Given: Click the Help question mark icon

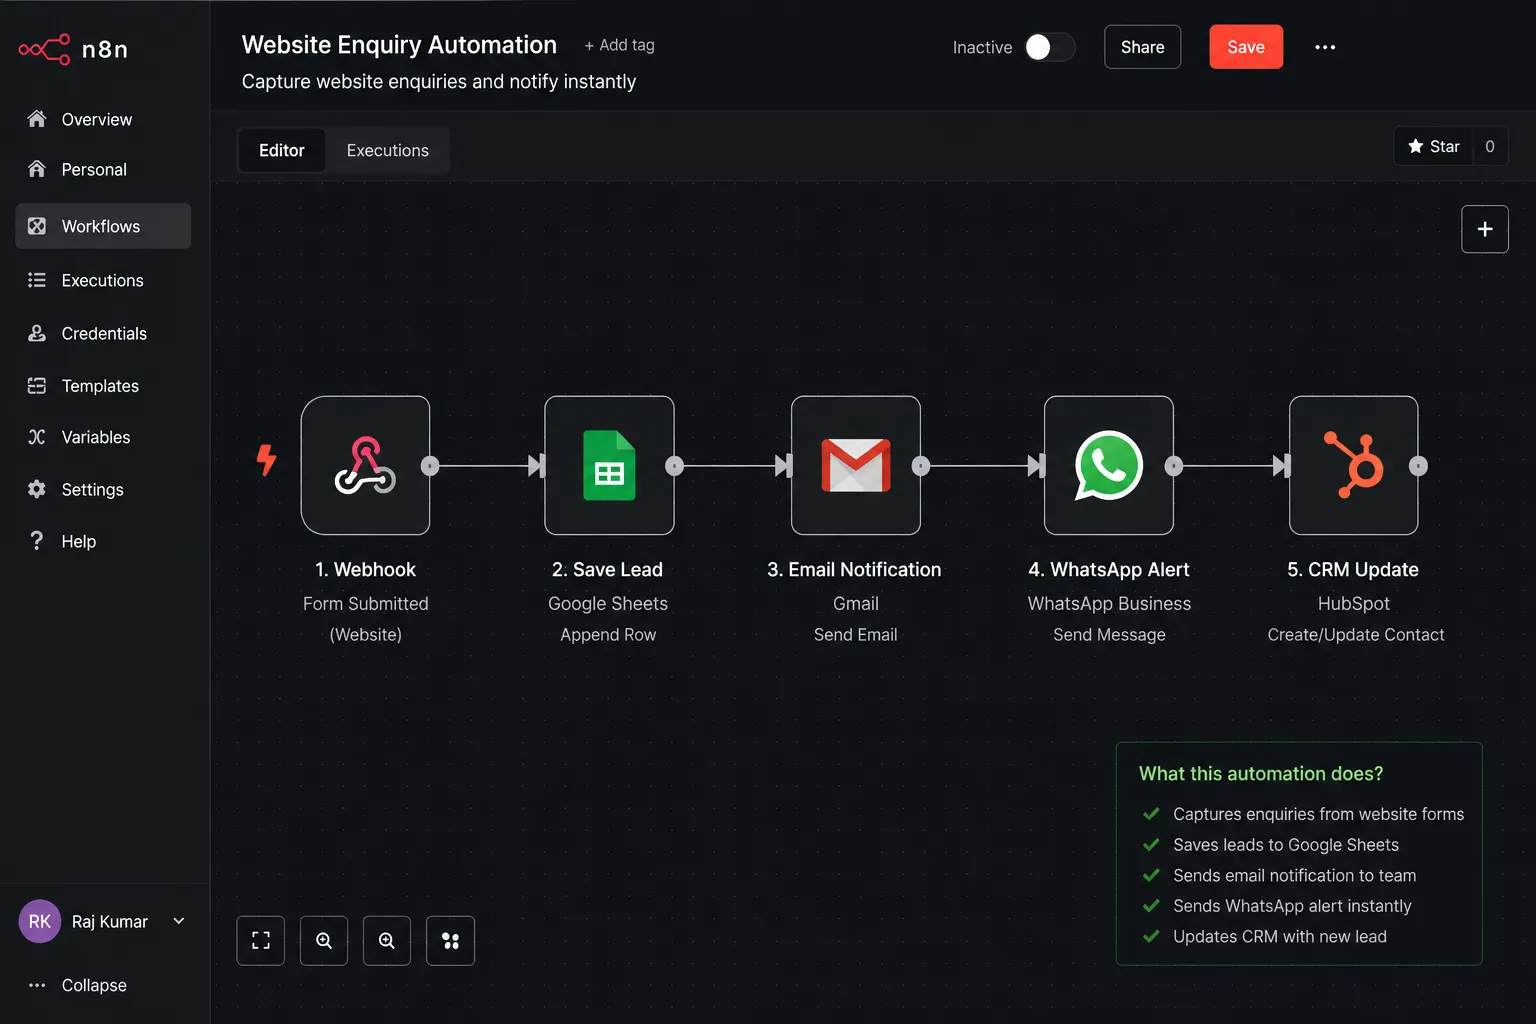Looking at the screenshot, I should click(37, 541).
